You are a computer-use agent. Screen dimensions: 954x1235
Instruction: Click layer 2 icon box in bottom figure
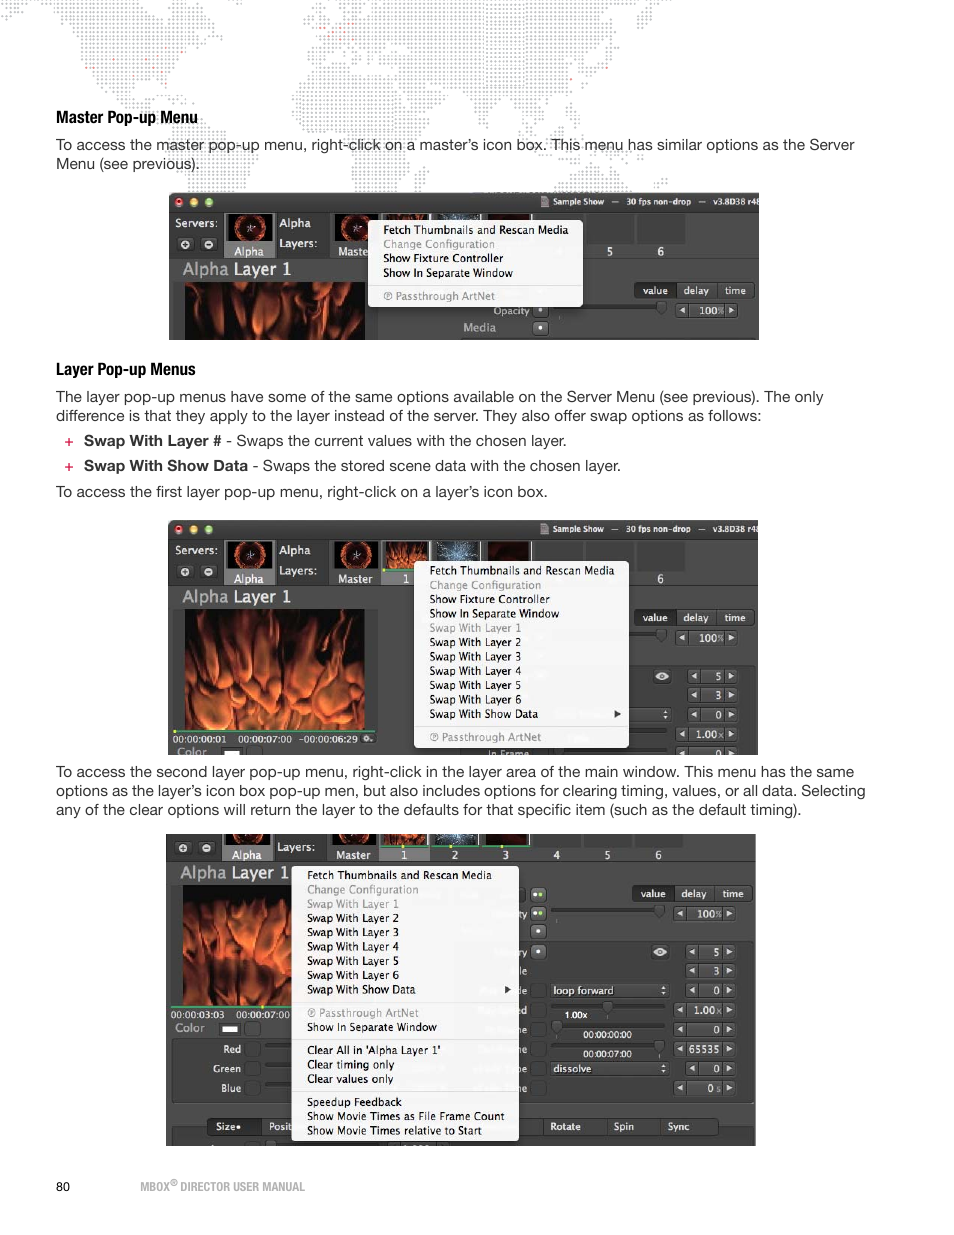tap(454, 848)
